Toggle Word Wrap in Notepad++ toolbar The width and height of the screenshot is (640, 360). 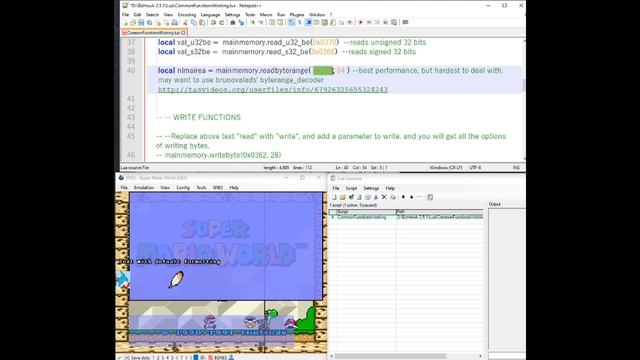tap(290, 22)
